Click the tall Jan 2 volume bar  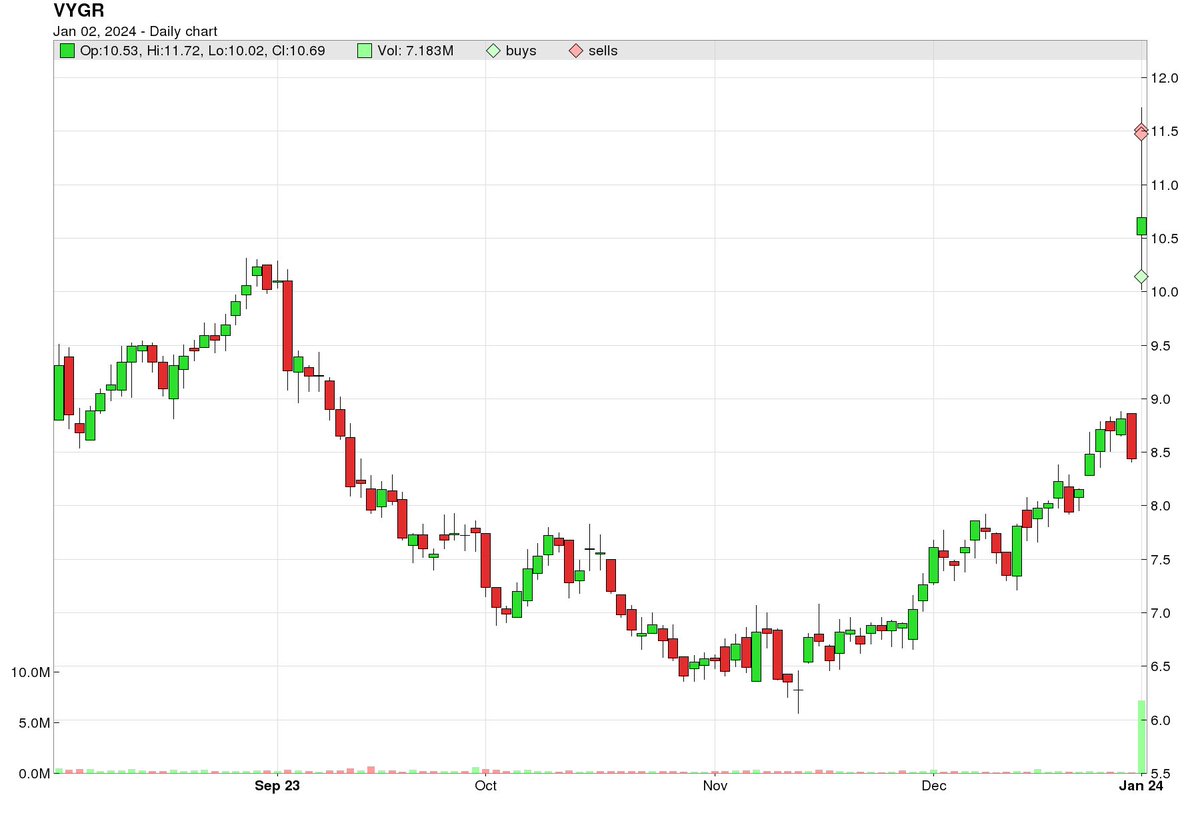(1141, 737)
